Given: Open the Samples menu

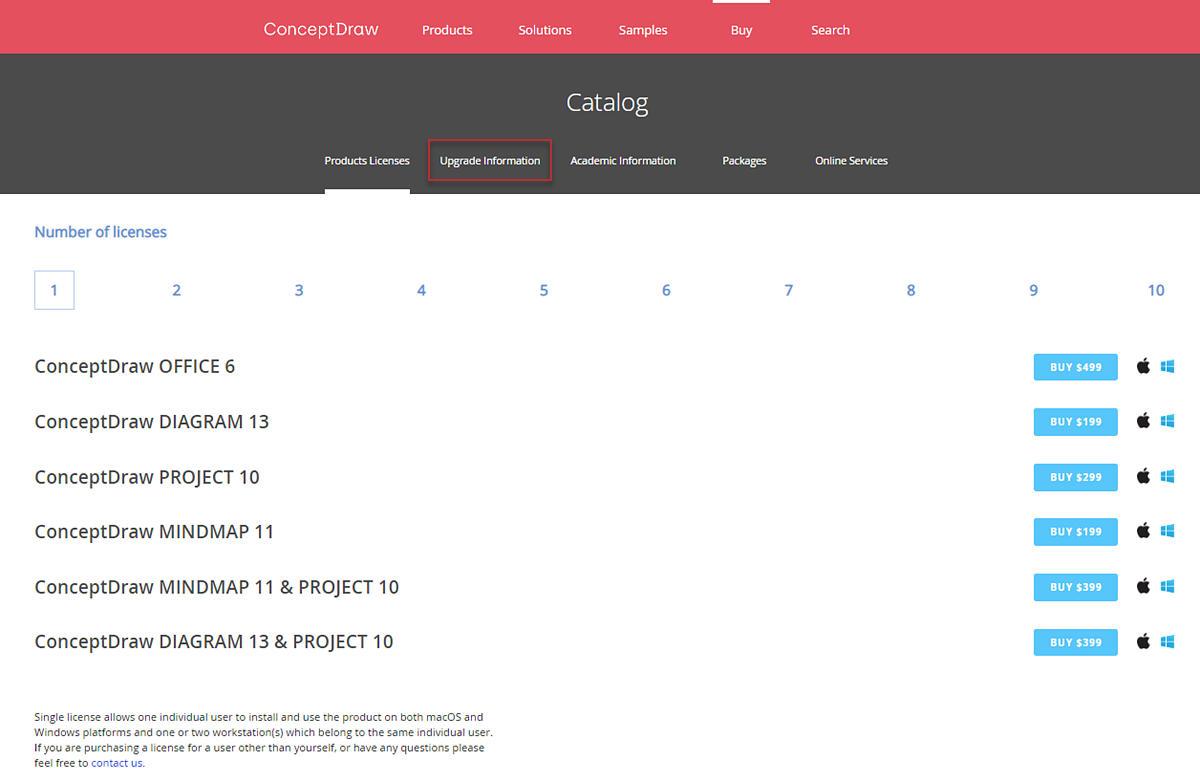Looking at the screenshot, I should pyautogui.click(x=643, y=30).
